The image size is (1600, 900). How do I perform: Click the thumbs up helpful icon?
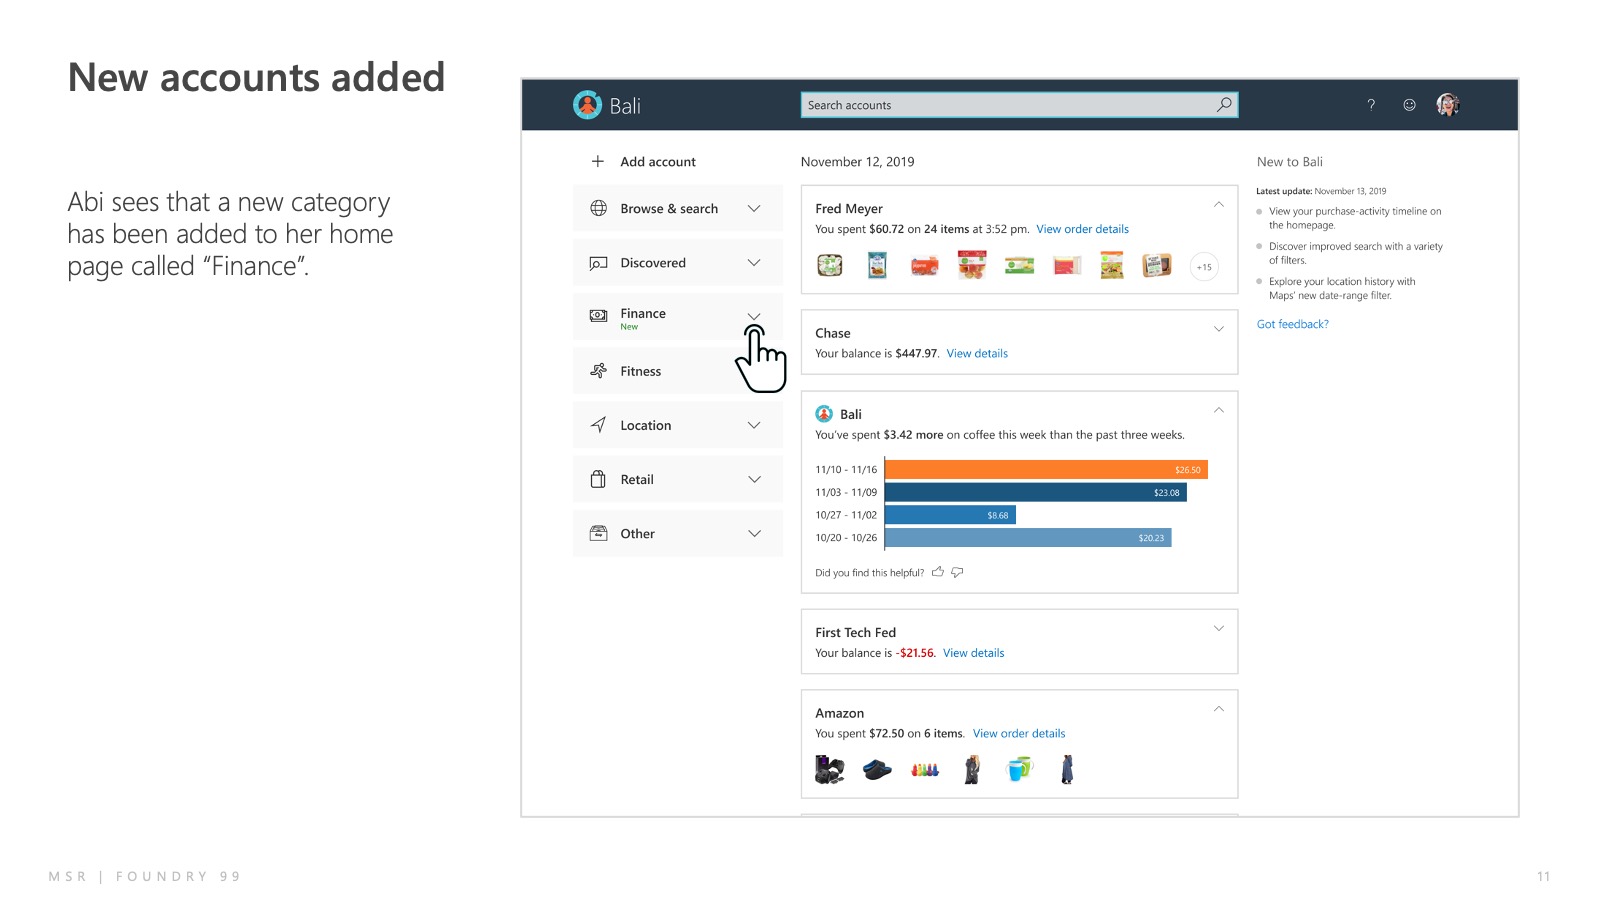click(938, 572)
